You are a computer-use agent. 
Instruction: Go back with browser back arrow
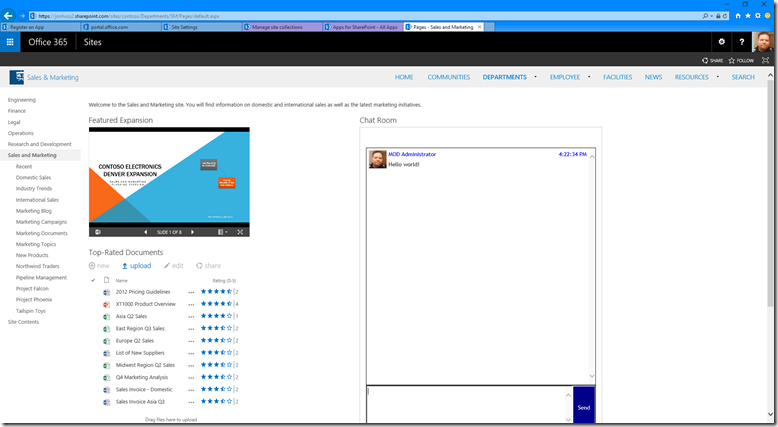[x=8, y=16]
